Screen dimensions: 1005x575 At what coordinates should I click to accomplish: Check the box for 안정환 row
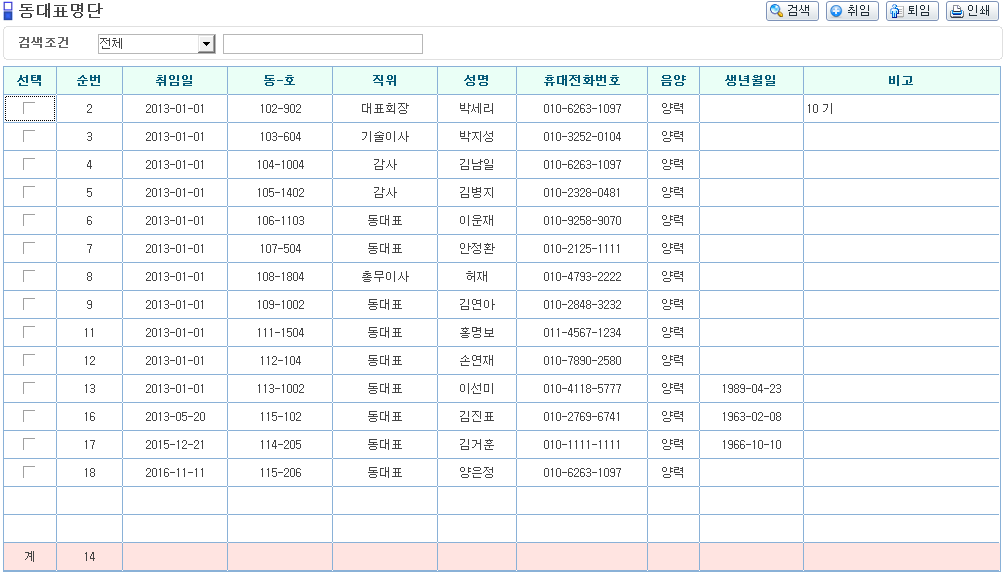[29, 248]
